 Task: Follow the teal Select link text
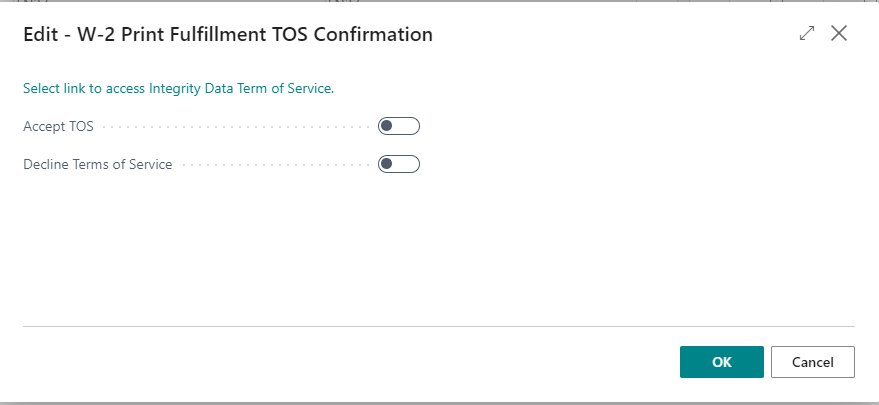[178, 89]
